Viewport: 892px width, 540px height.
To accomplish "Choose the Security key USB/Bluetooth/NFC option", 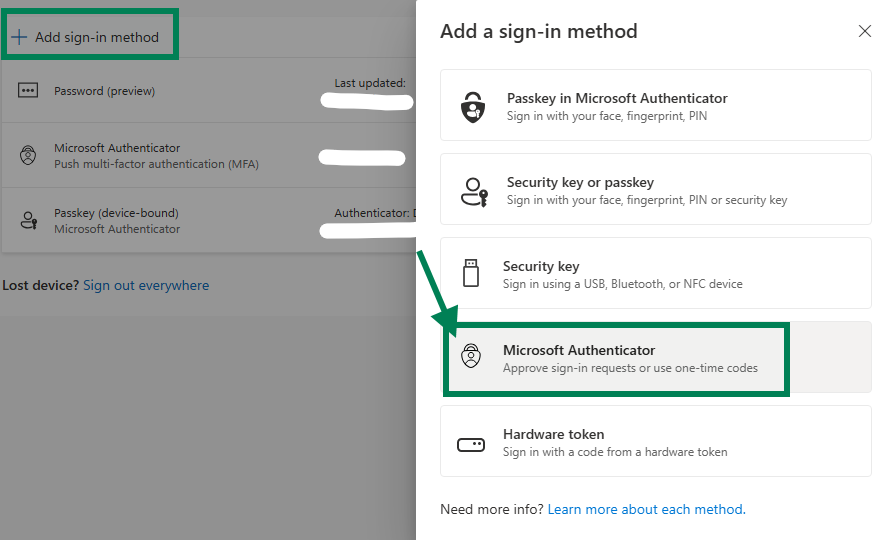I will pos(655,273).
